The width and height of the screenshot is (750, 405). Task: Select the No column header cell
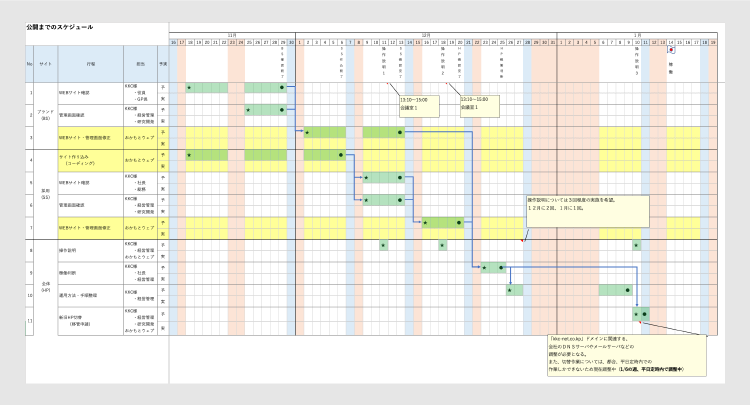(30, 63)
